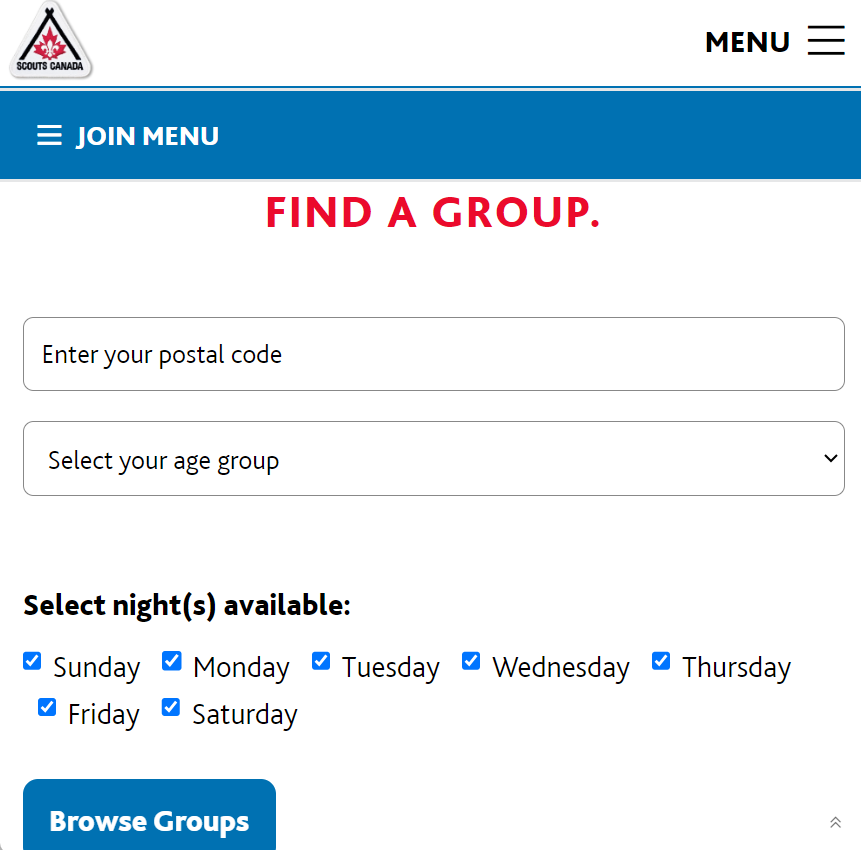Click the Browse Groups button

tap(149, 820)
